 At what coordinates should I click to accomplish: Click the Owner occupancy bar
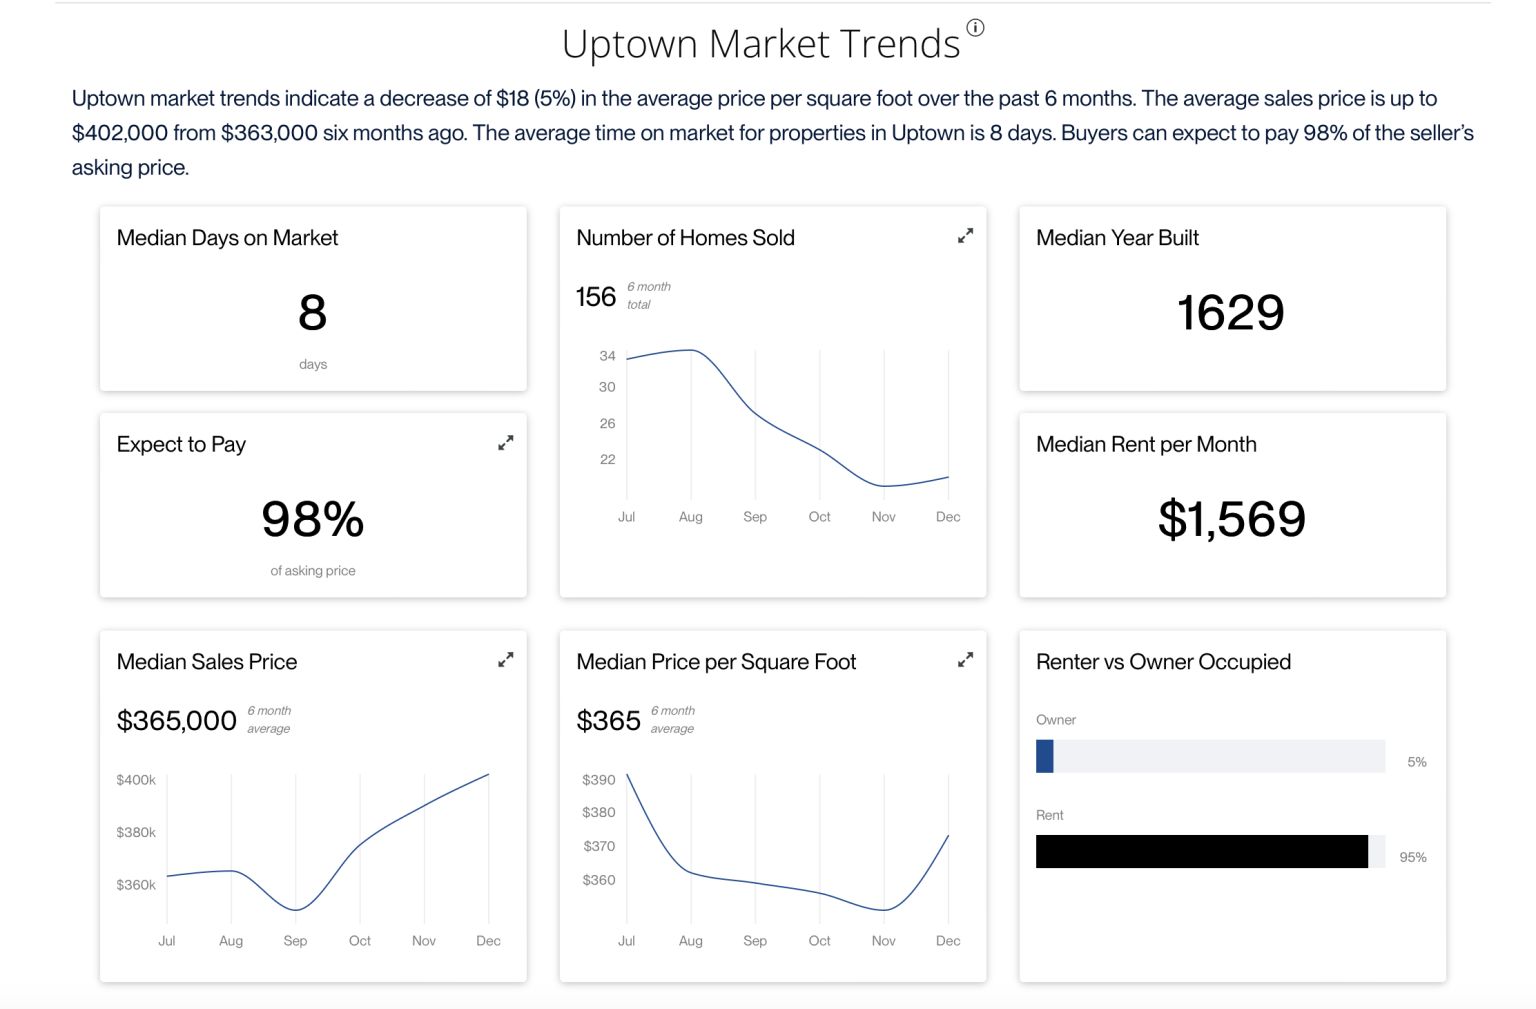(1210, 756)
